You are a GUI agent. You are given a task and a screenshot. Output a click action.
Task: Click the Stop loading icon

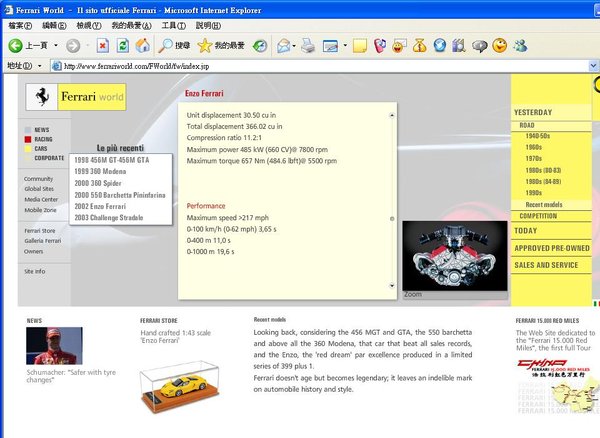[x=103, y=46]
